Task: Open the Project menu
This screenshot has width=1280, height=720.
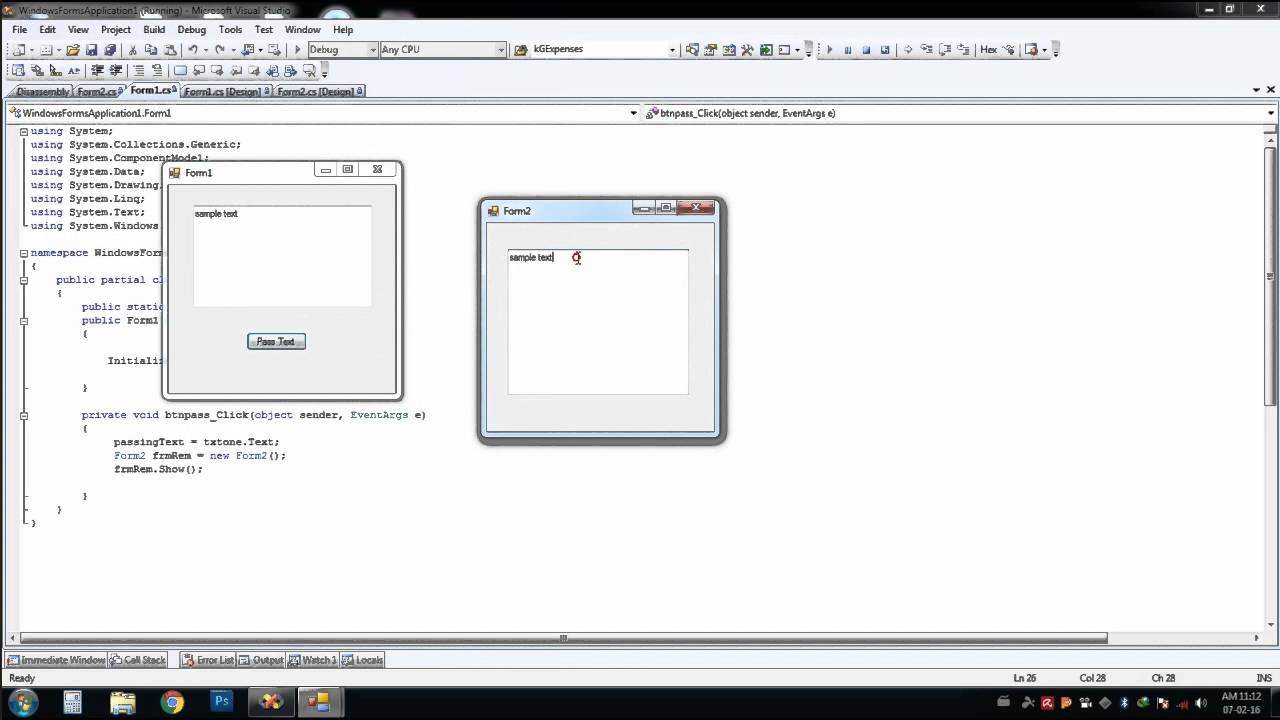Action: (x=115, y=29)
